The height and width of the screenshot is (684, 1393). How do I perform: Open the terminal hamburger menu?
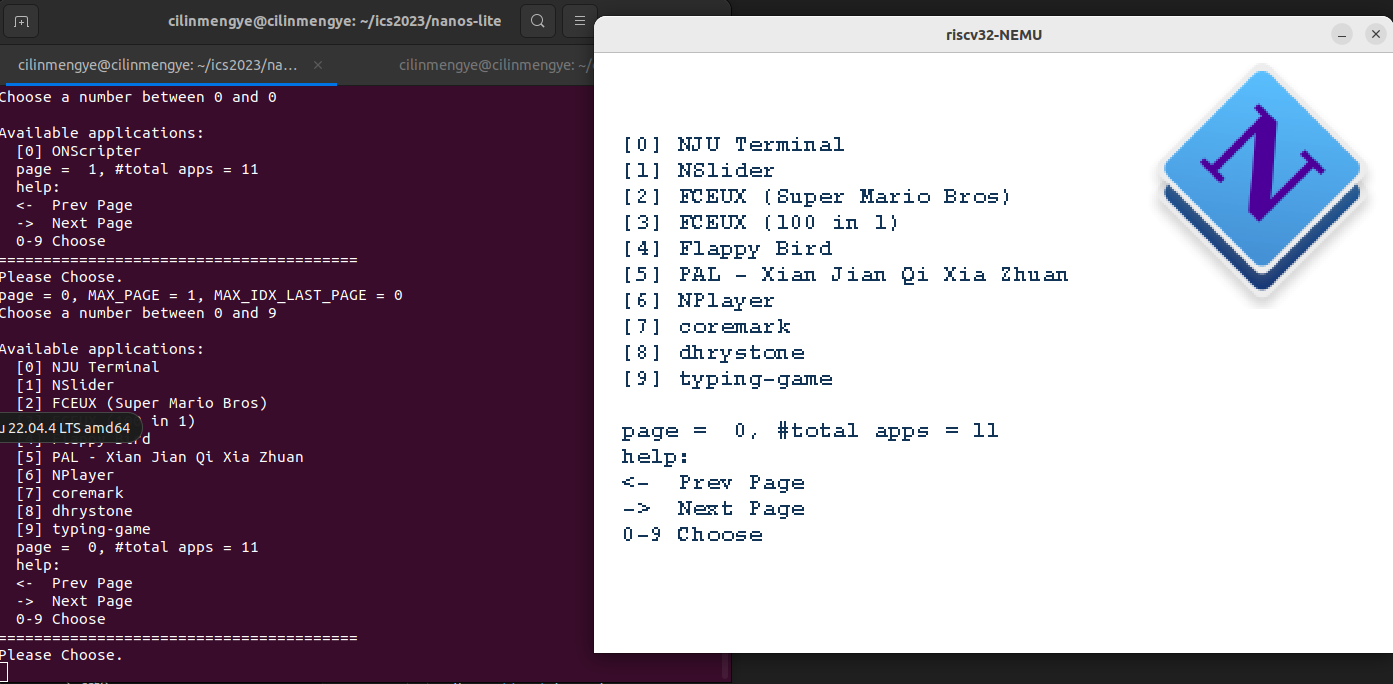click(579, 21)
